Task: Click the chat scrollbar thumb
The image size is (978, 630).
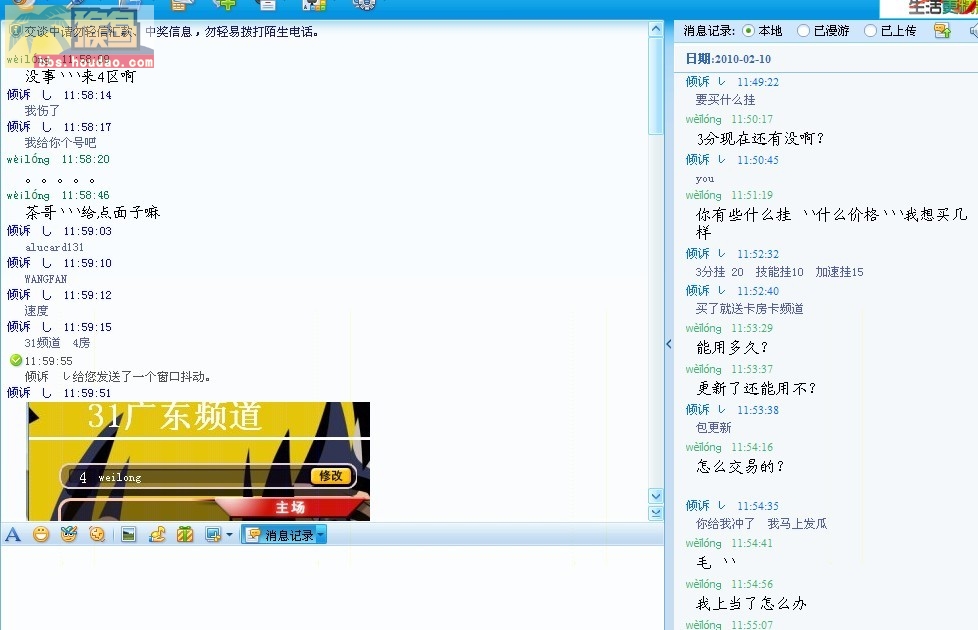Action: tap(656, 86)
